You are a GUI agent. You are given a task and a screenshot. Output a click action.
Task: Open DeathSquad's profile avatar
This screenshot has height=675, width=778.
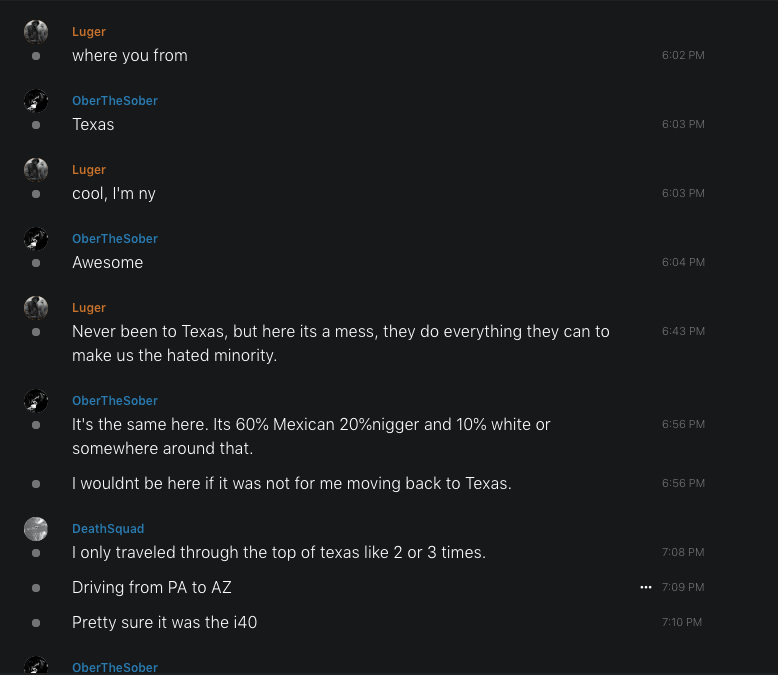click(36, 528)
